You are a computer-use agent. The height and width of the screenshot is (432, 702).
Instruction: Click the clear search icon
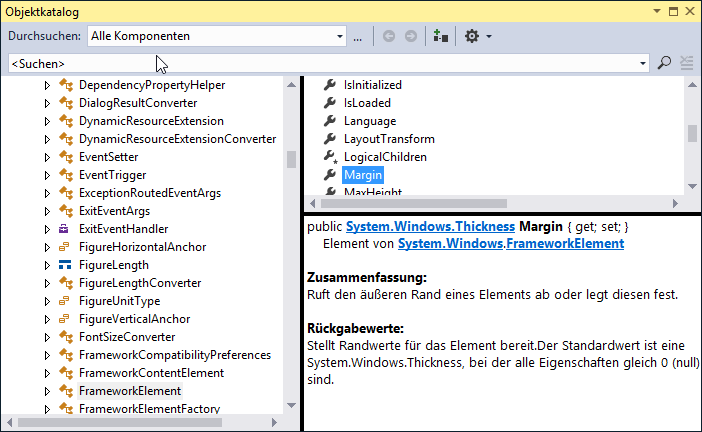687,63
